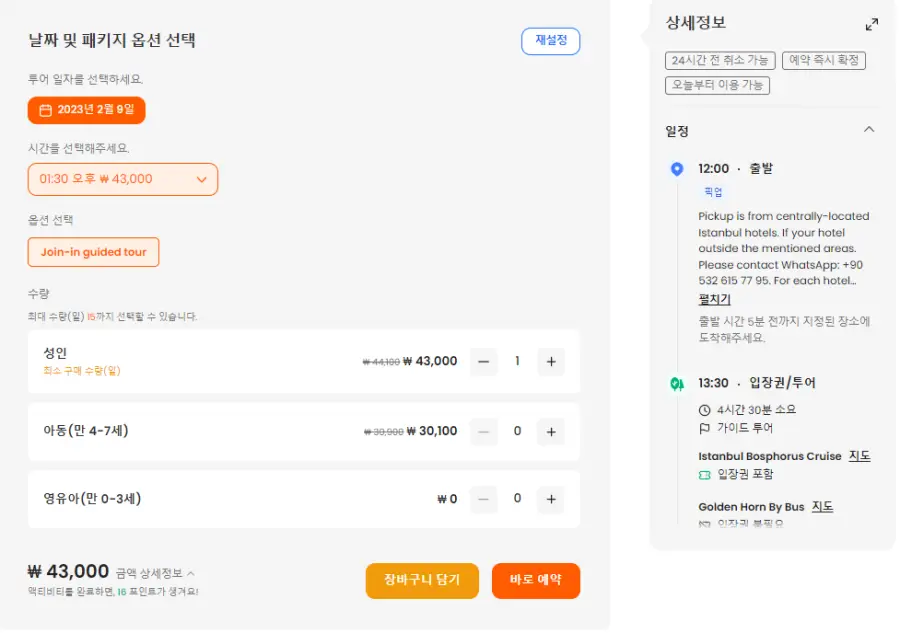Collapse the 일정 section chevron
900x633 pixels.
click(x=869, y=130)
